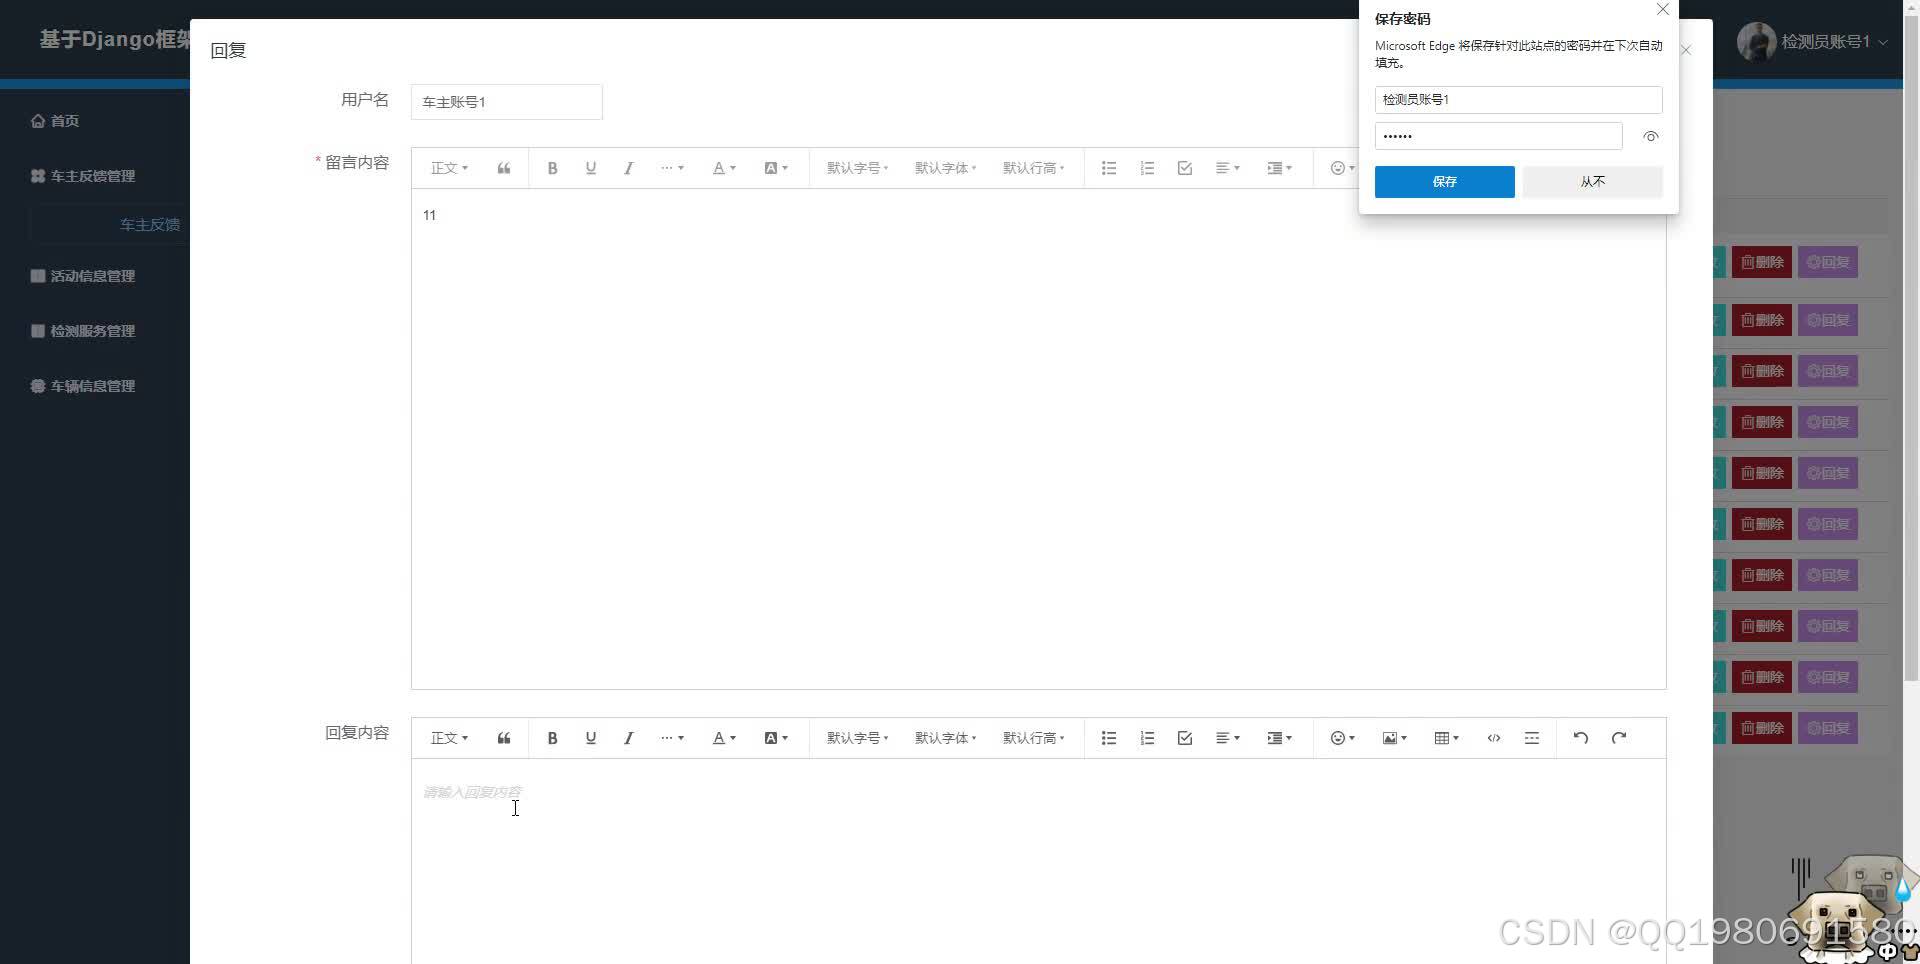Open default font family dropdown in the reply editor
Image resolution: width=1920 pixels, height=964 pixels.
pos(945,738)
